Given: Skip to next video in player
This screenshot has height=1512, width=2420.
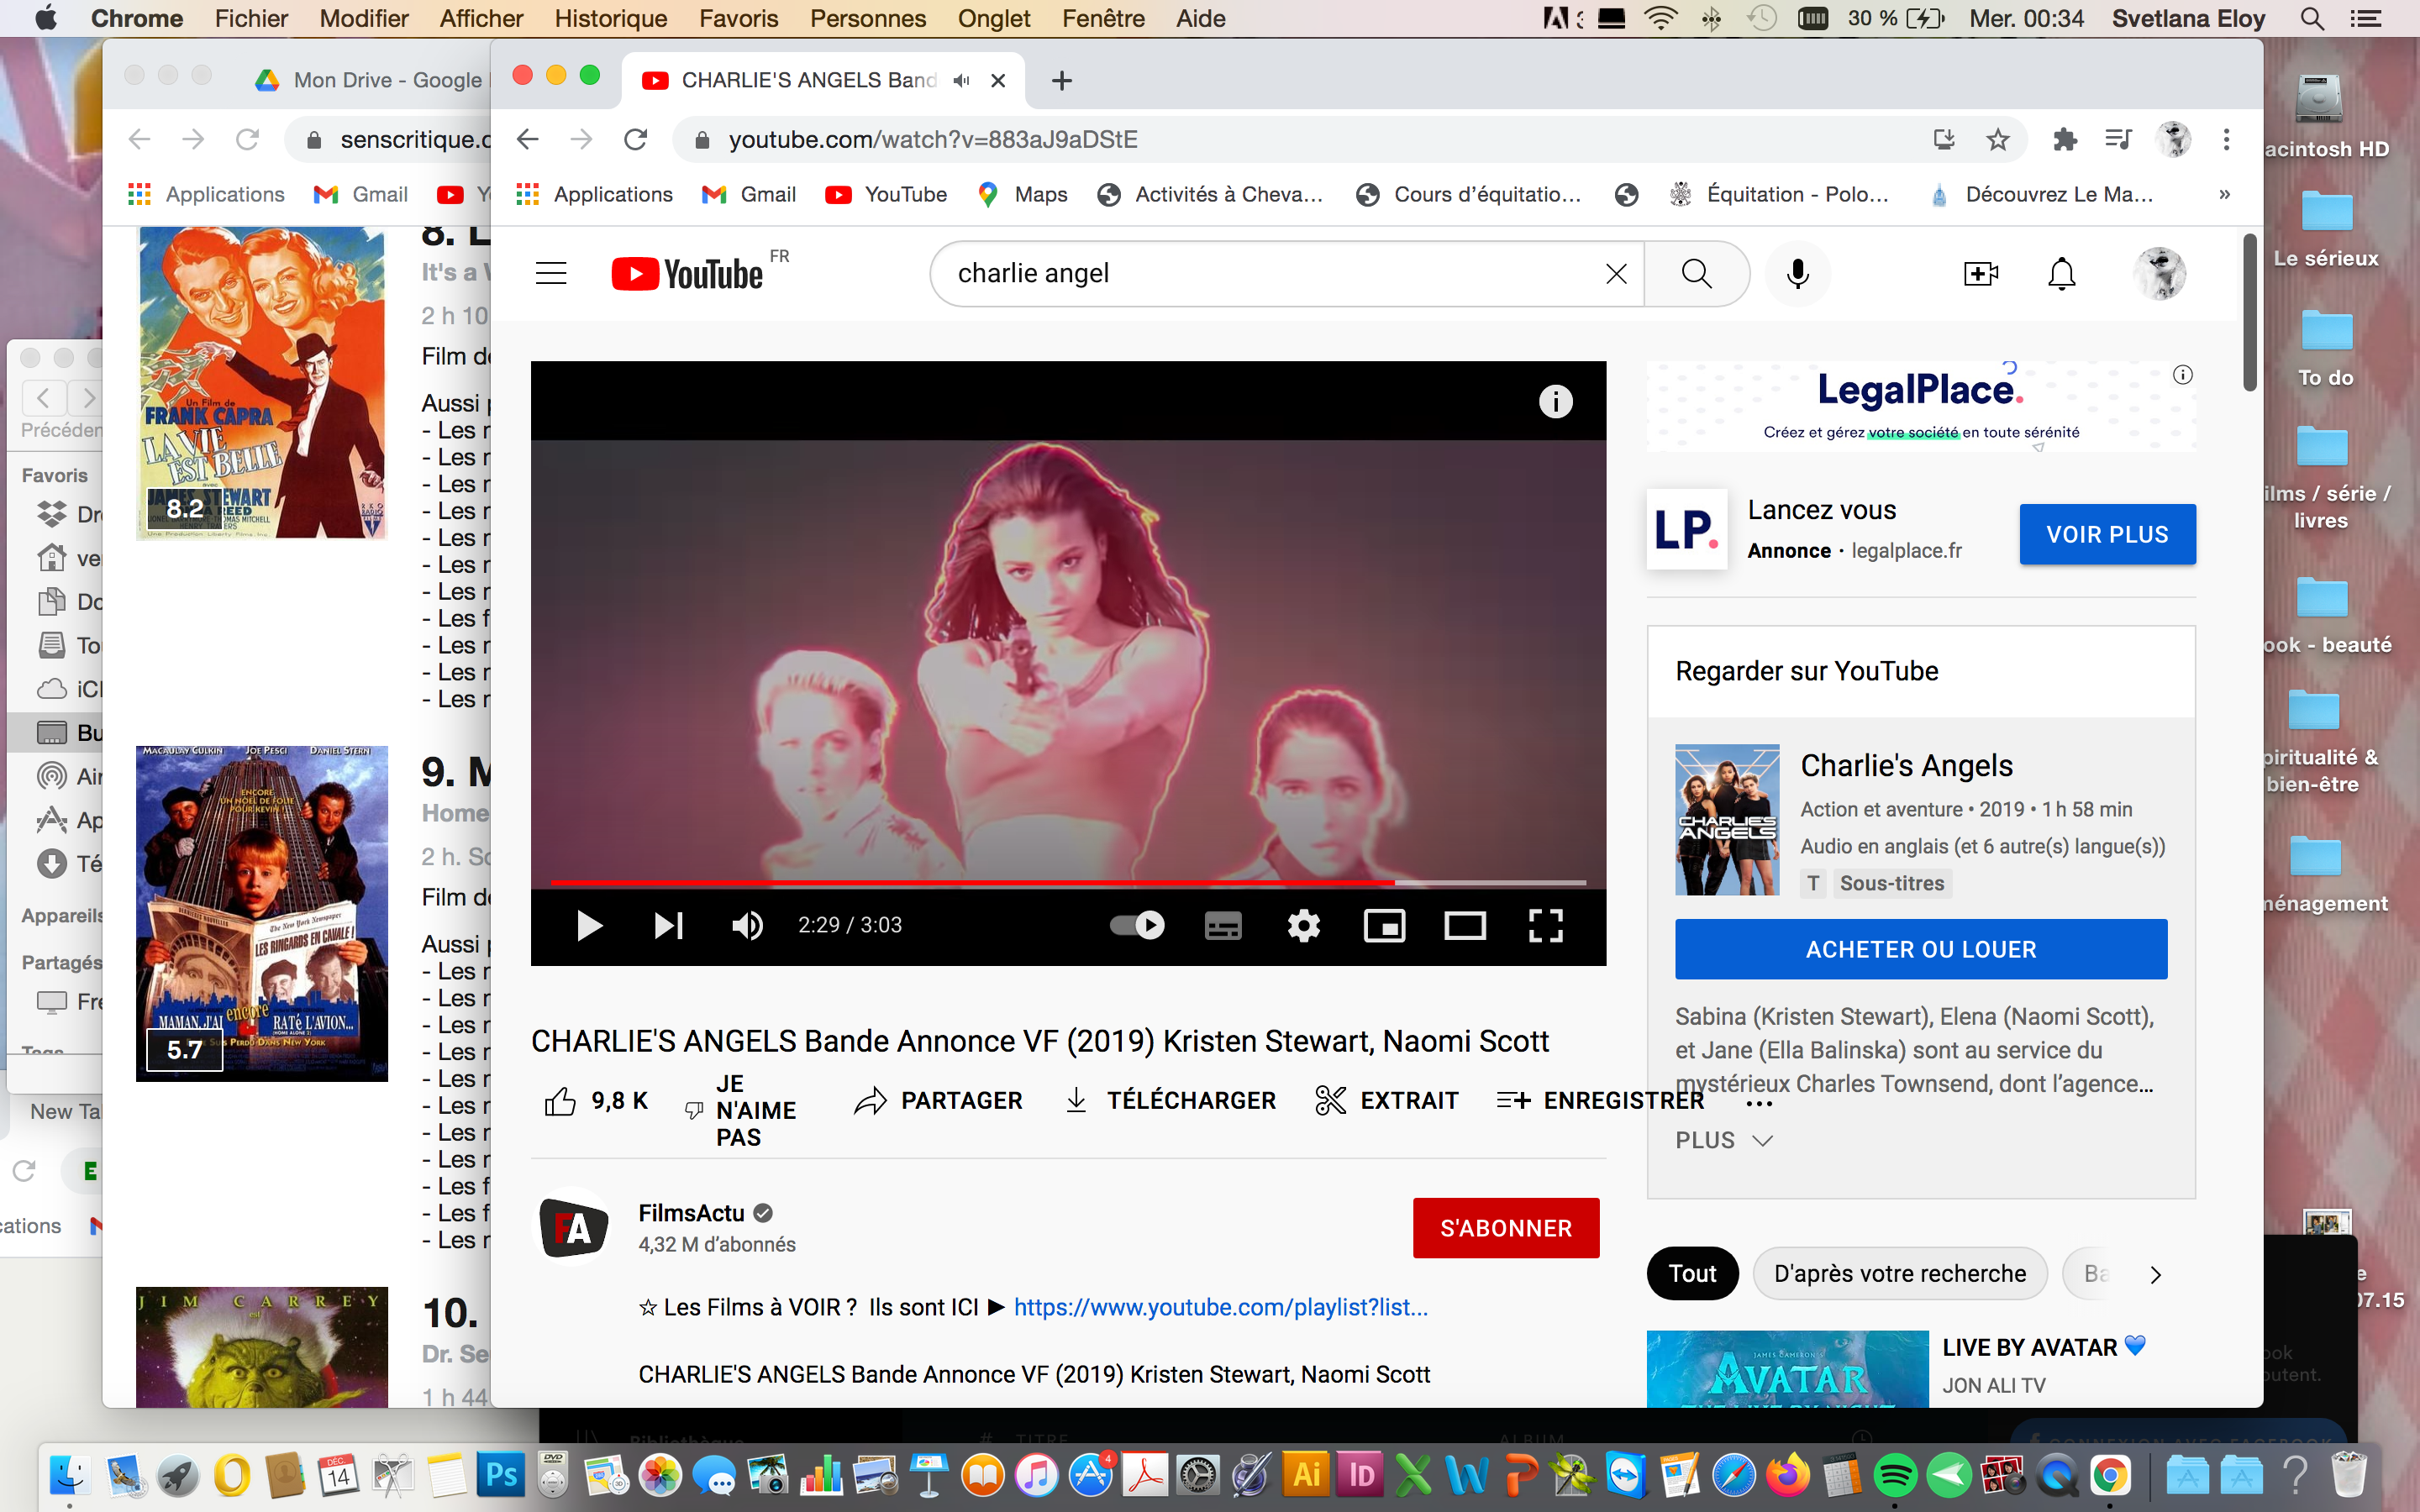Looking at the screenshot, I should (x=668, y=925).
